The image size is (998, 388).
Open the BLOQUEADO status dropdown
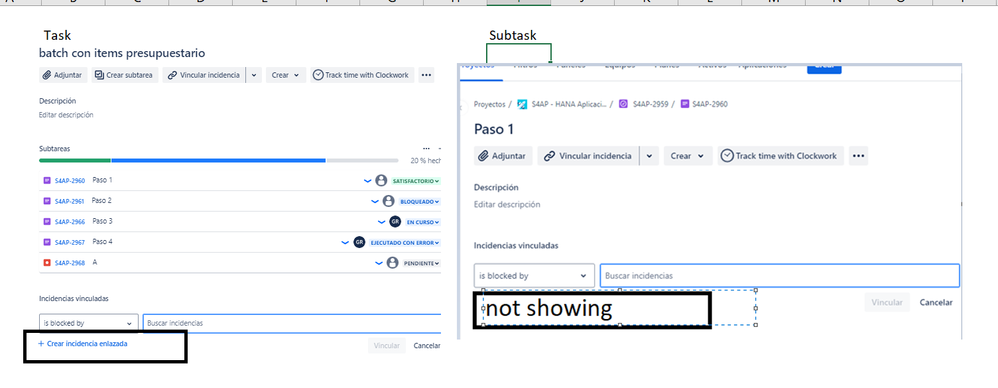pos(420,202)
